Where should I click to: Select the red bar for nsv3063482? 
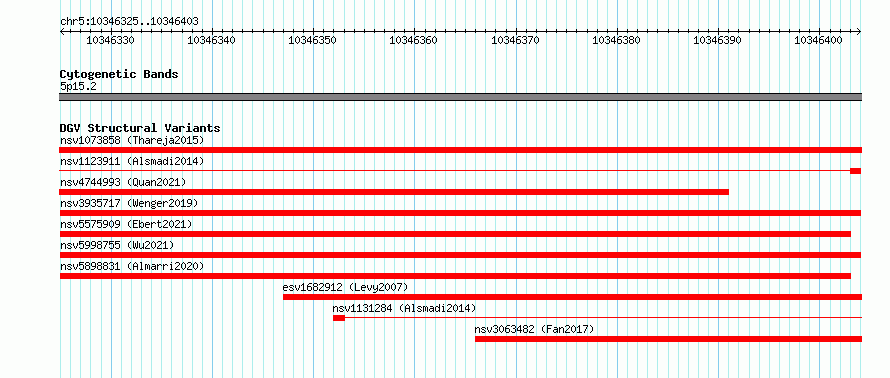669,339
